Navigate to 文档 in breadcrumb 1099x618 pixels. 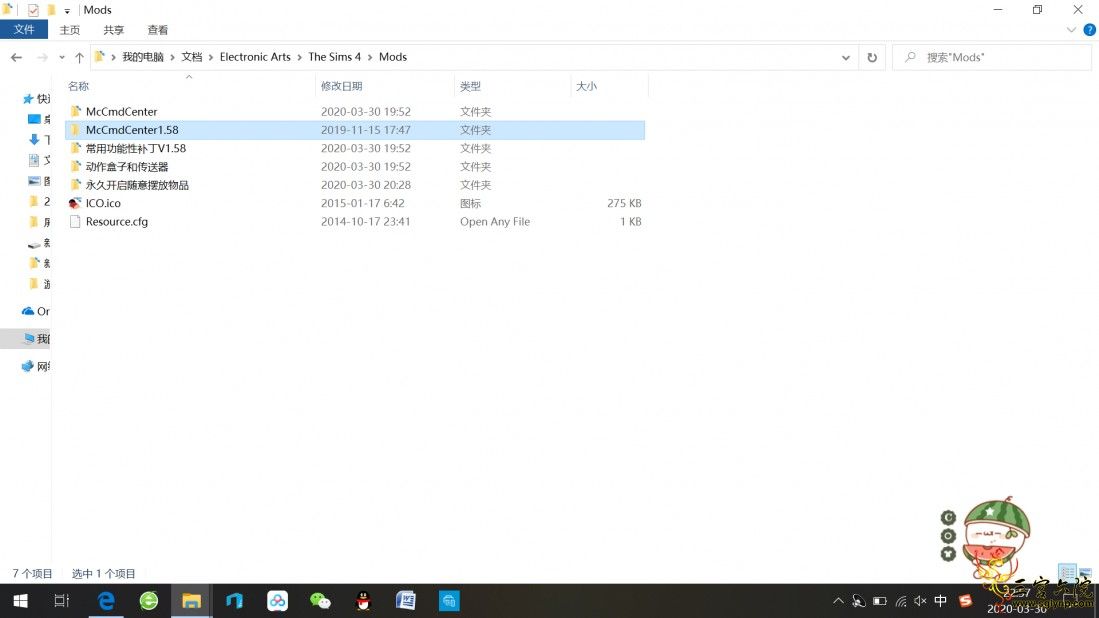pyautogui.click(x=191, y=57)
